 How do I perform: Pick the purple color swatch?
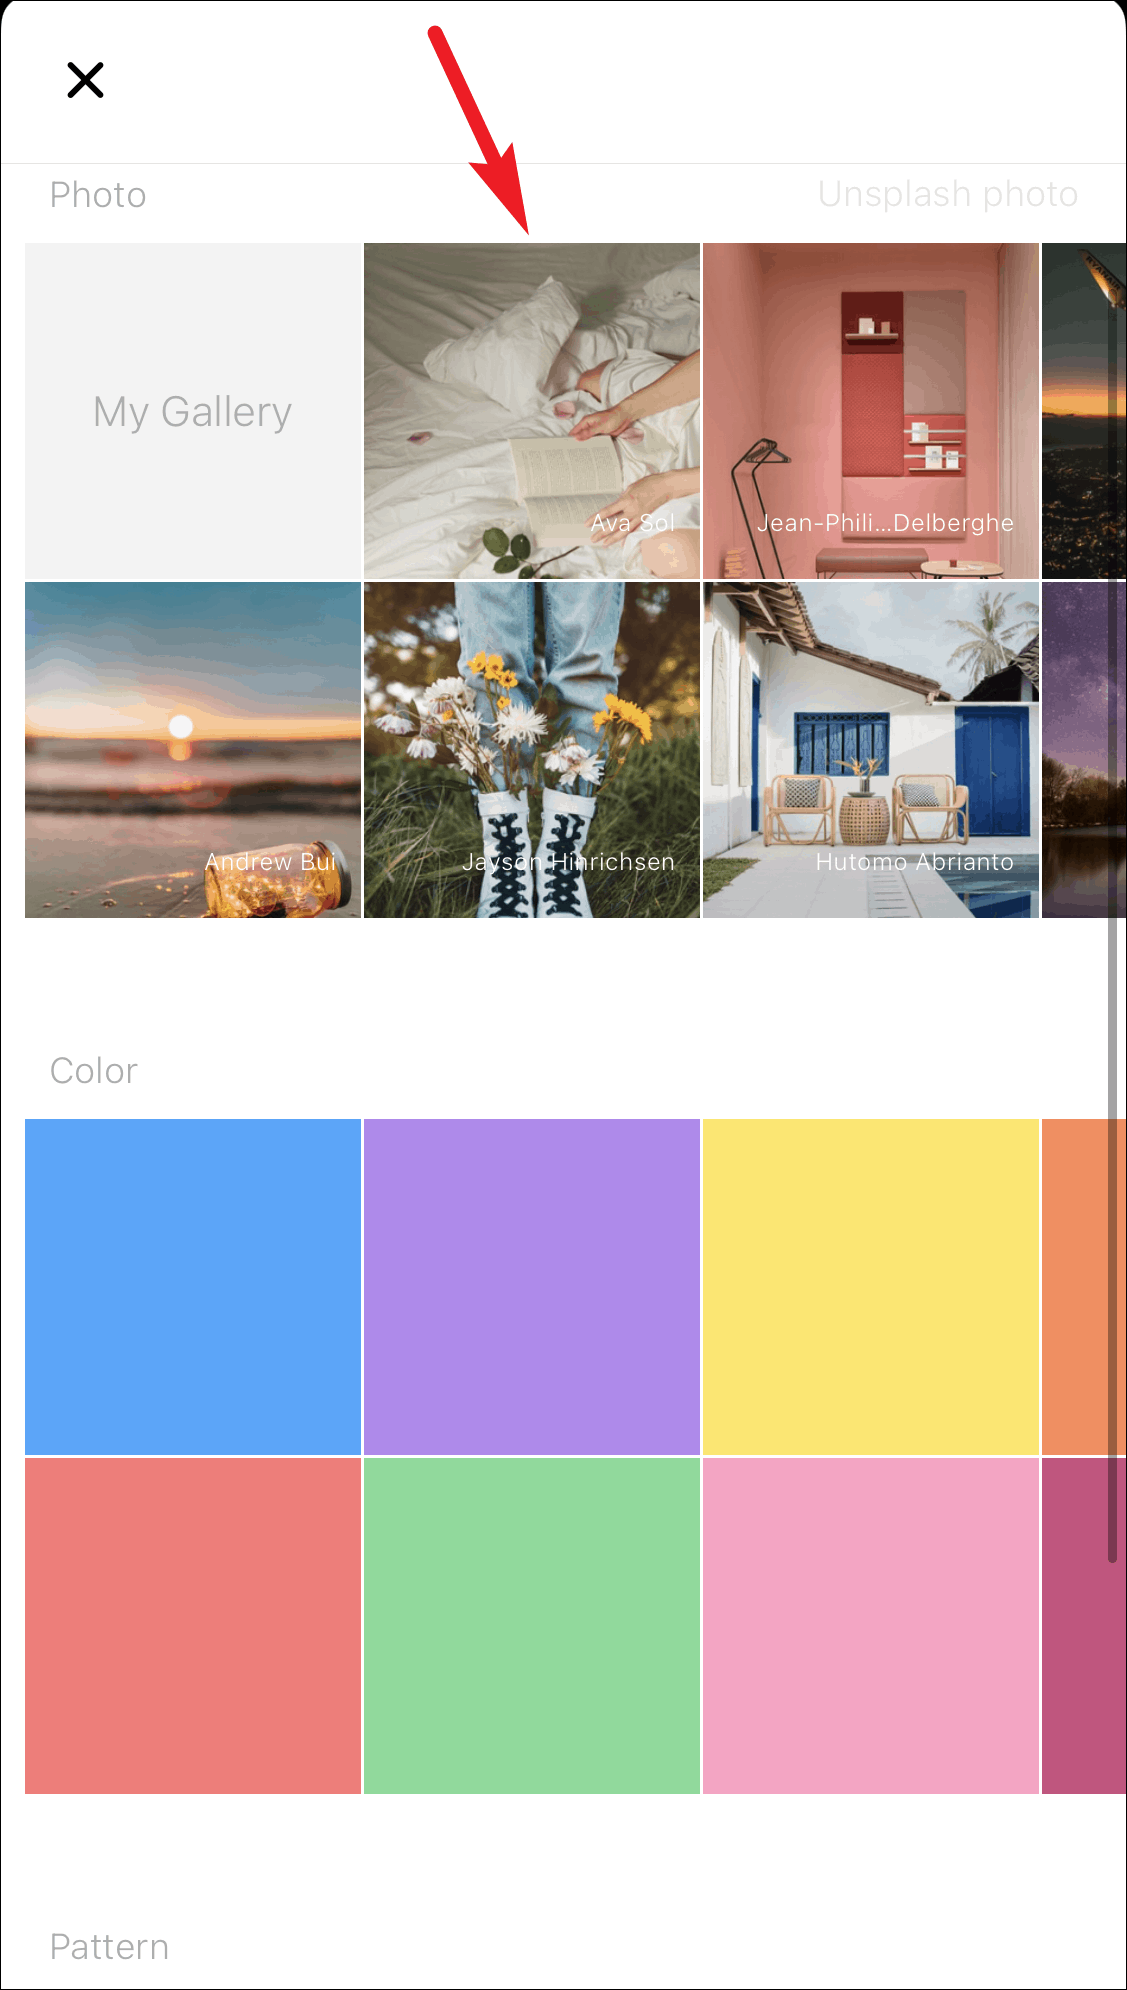point(532,1287)
